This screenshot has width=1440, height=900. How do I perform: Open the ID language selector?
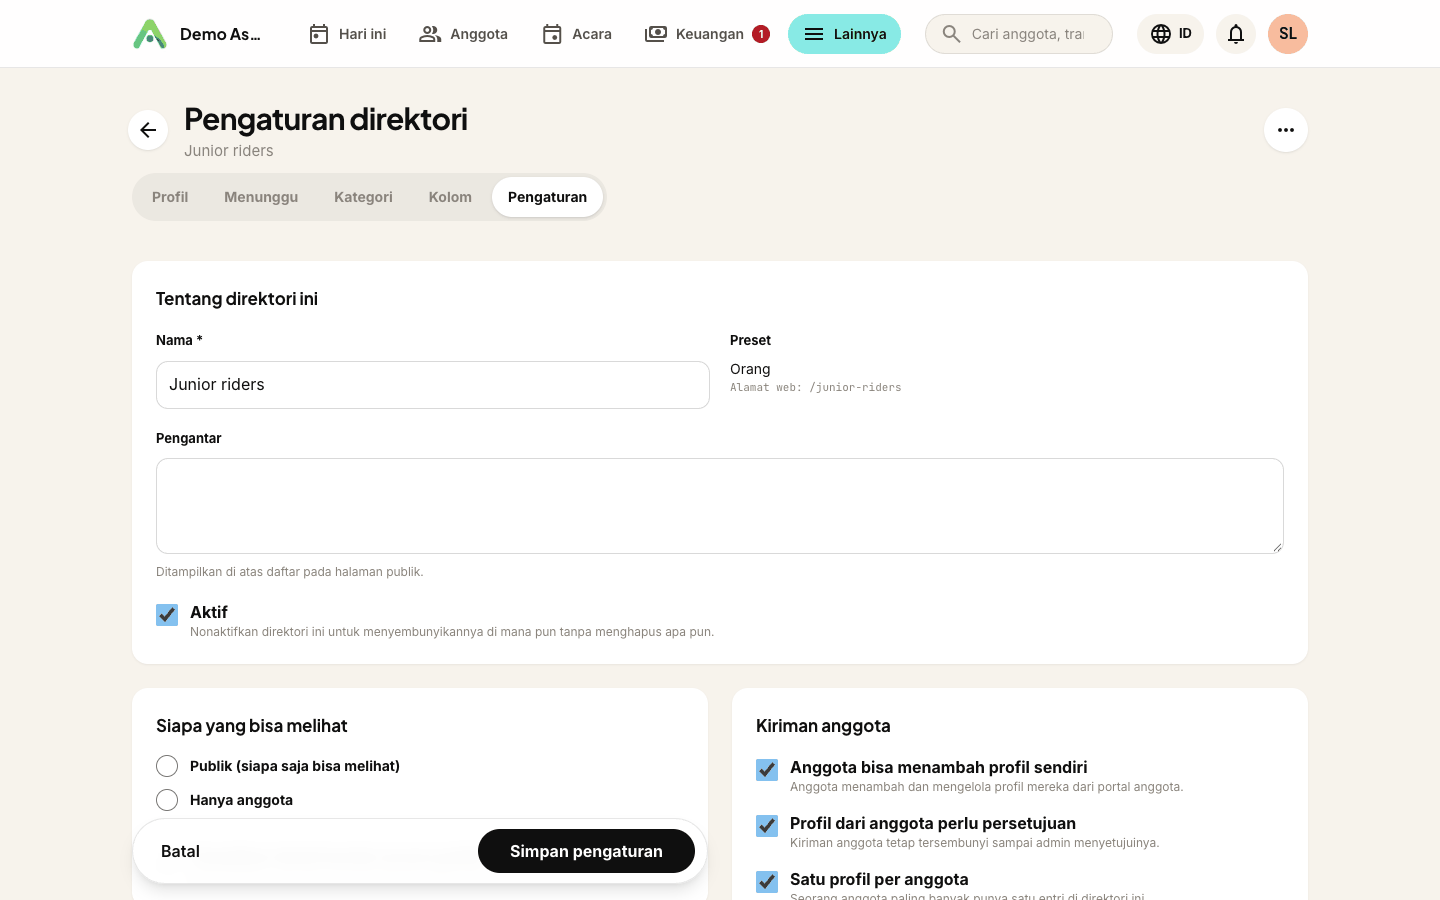pyautogui.click(x=1170, y=34)
